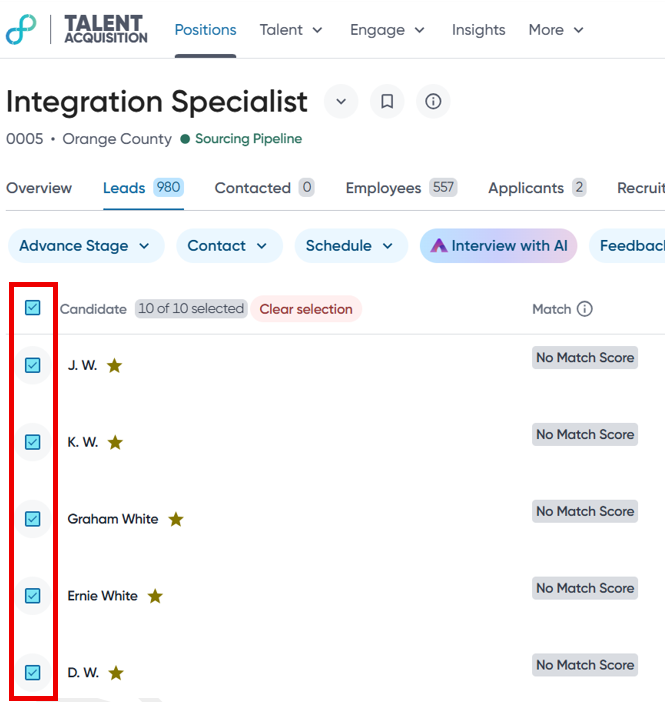Click star beside Ernie White

155,596
